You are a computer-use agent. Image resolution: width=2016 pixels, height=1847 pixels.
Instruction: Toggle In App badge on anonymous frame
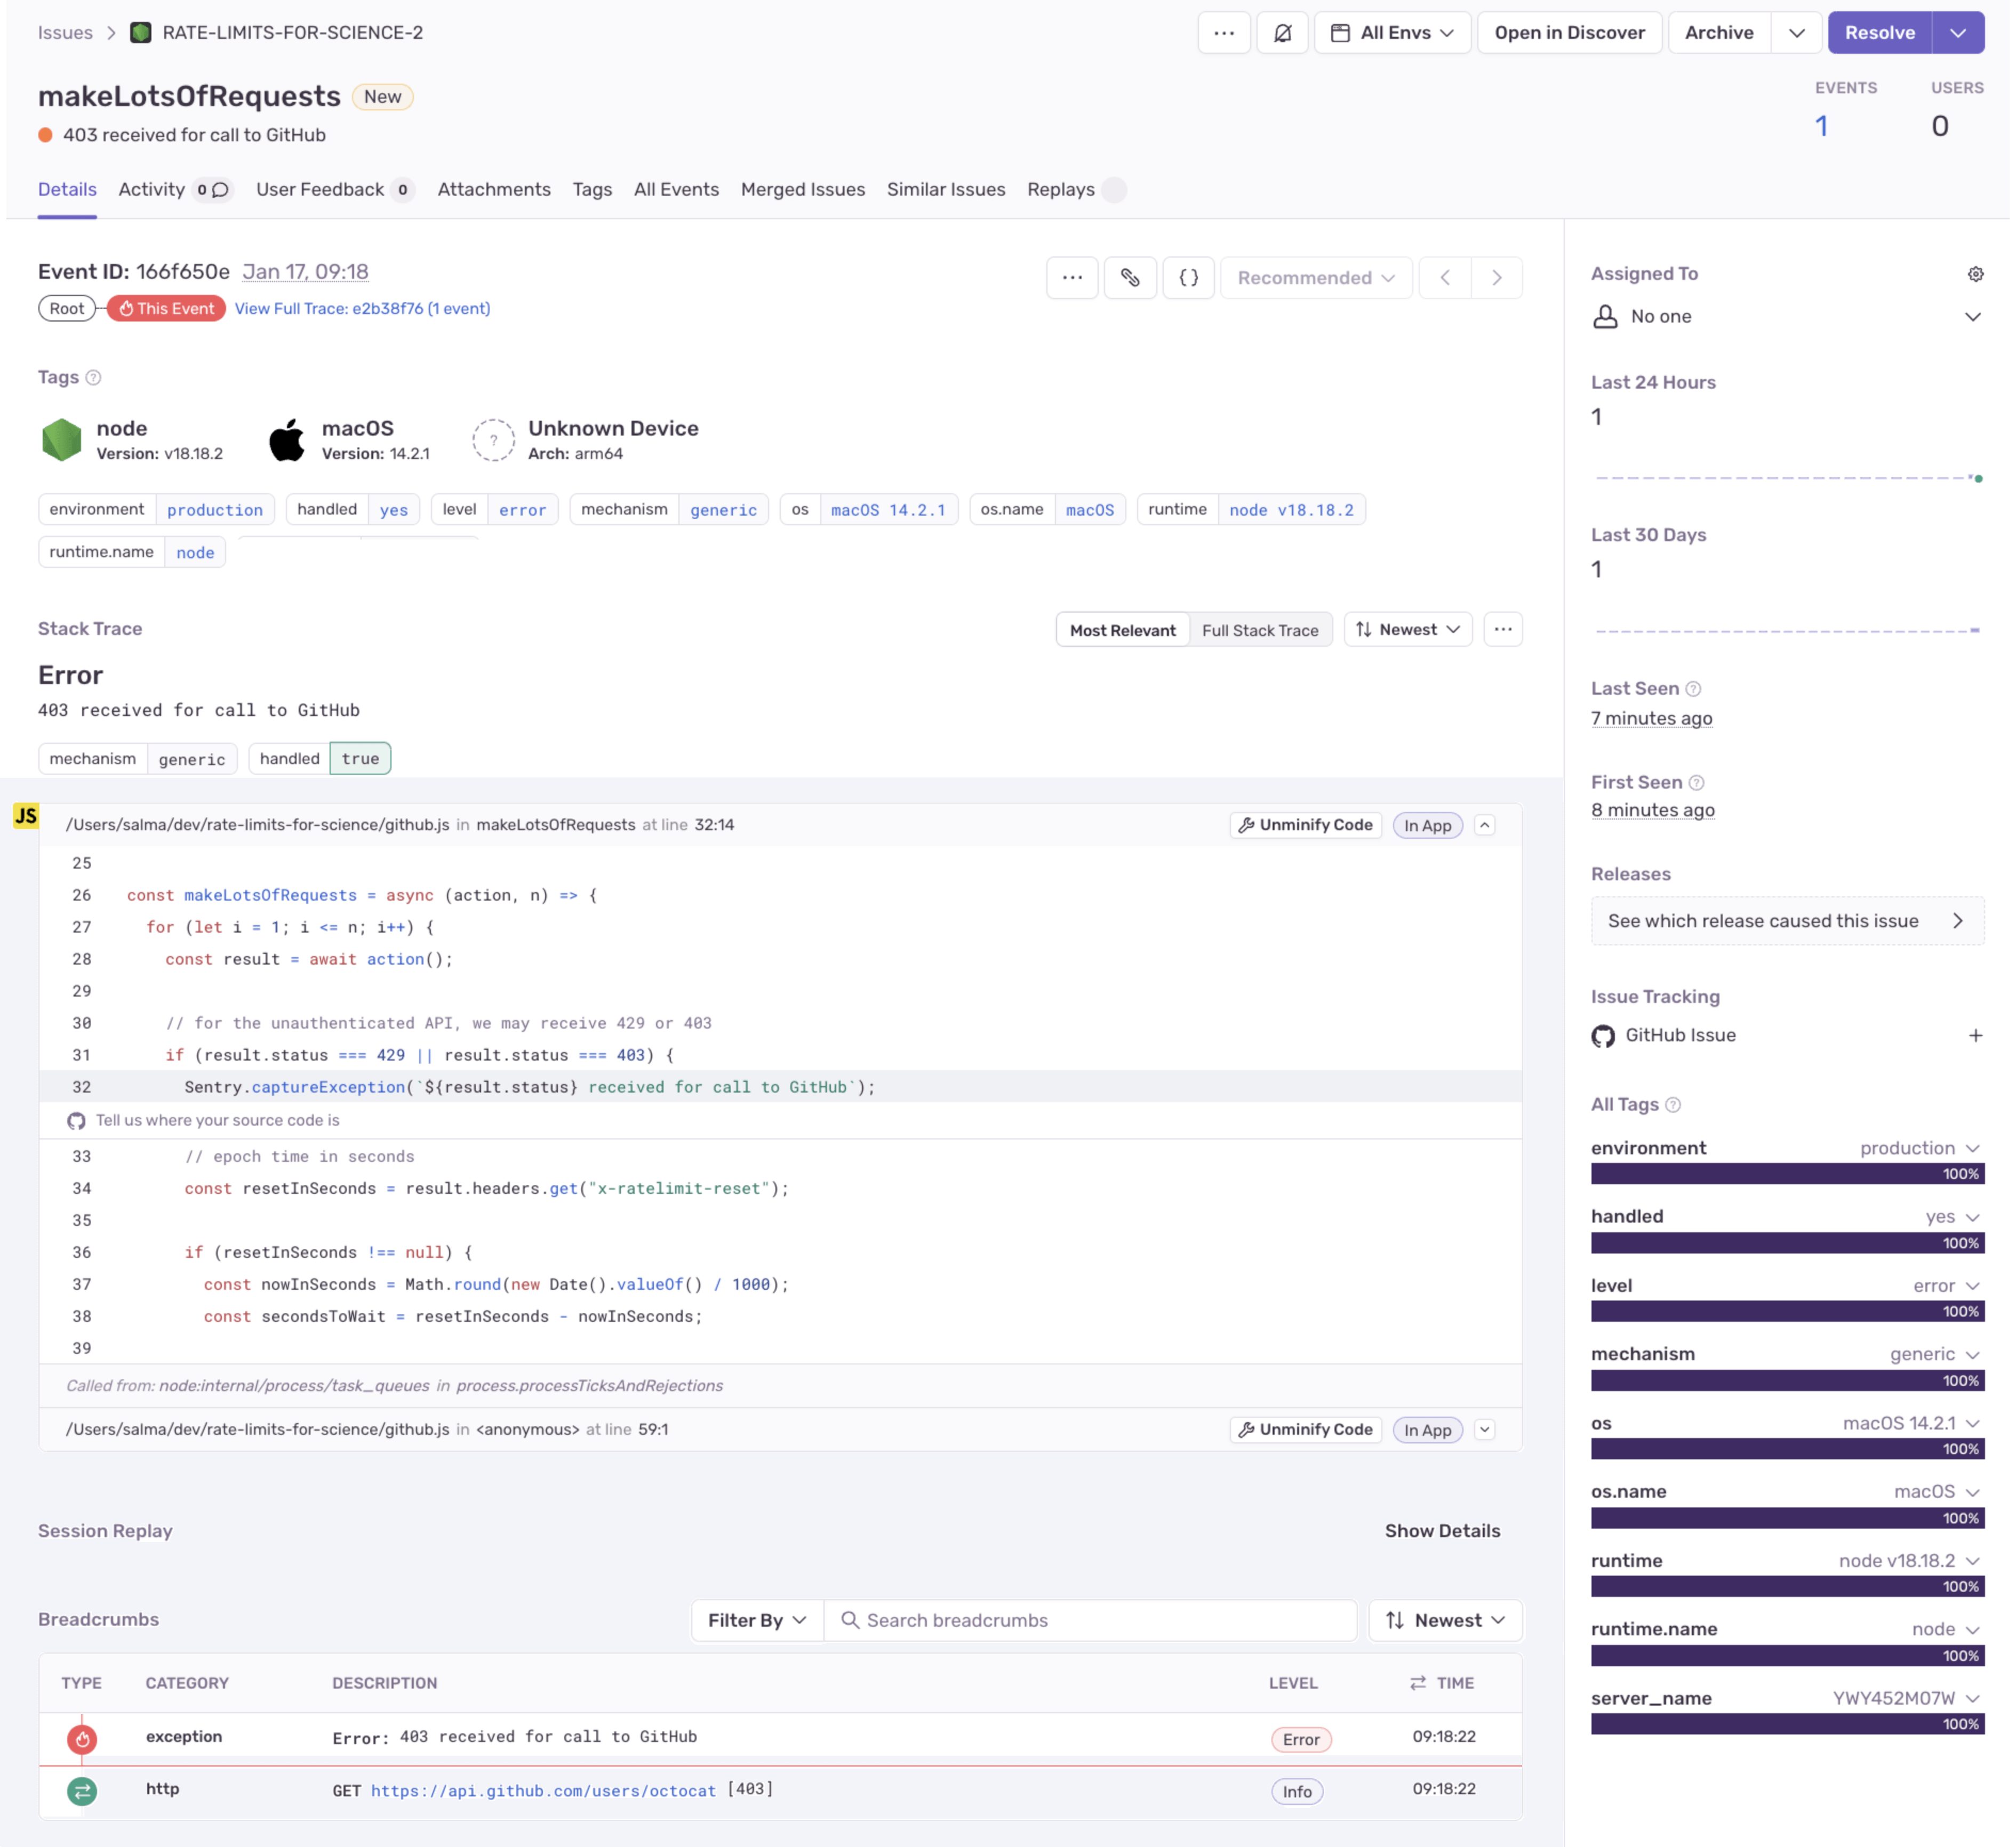click(x=1427, y=1431)
